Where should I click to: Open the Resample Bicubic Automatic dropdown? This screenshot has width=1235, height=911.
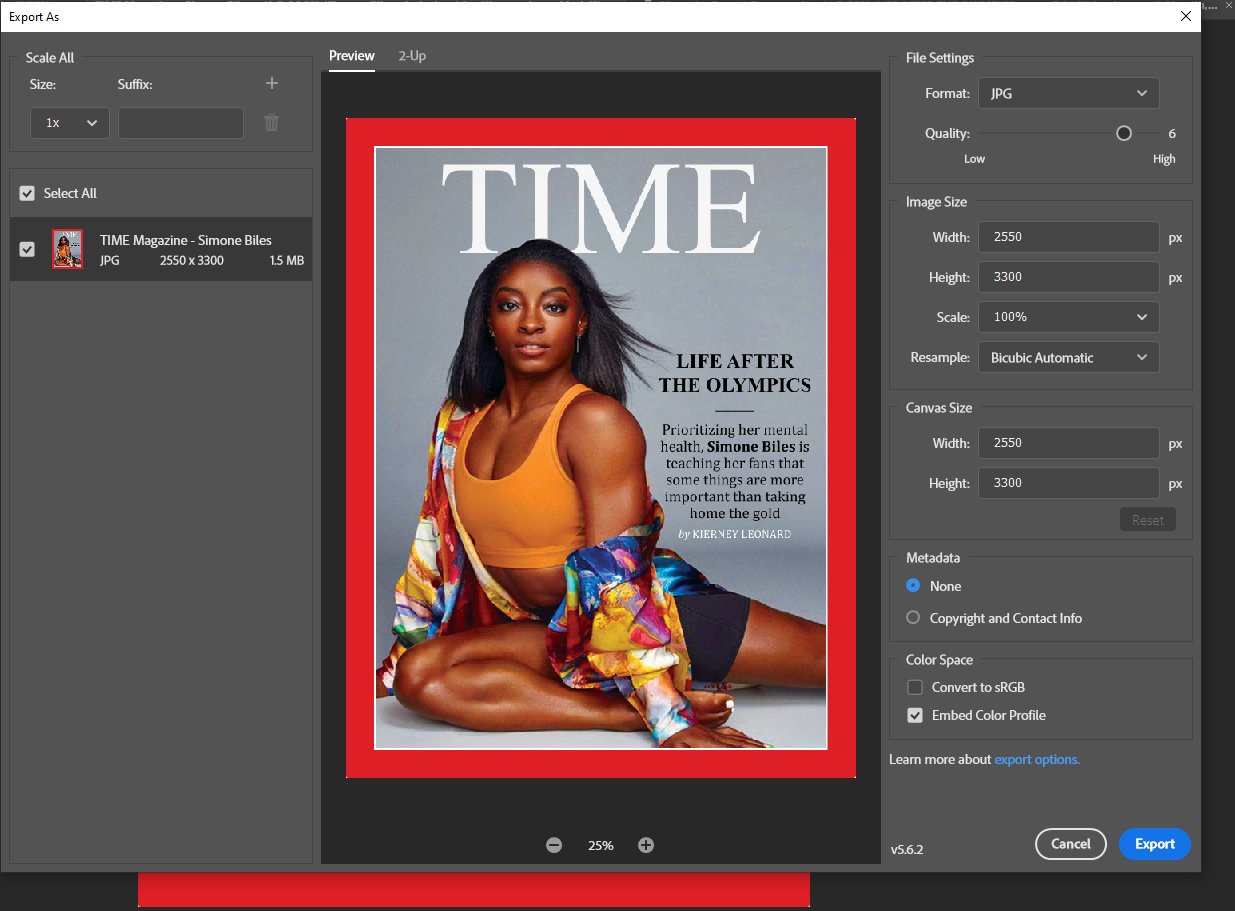(1069, 357)
